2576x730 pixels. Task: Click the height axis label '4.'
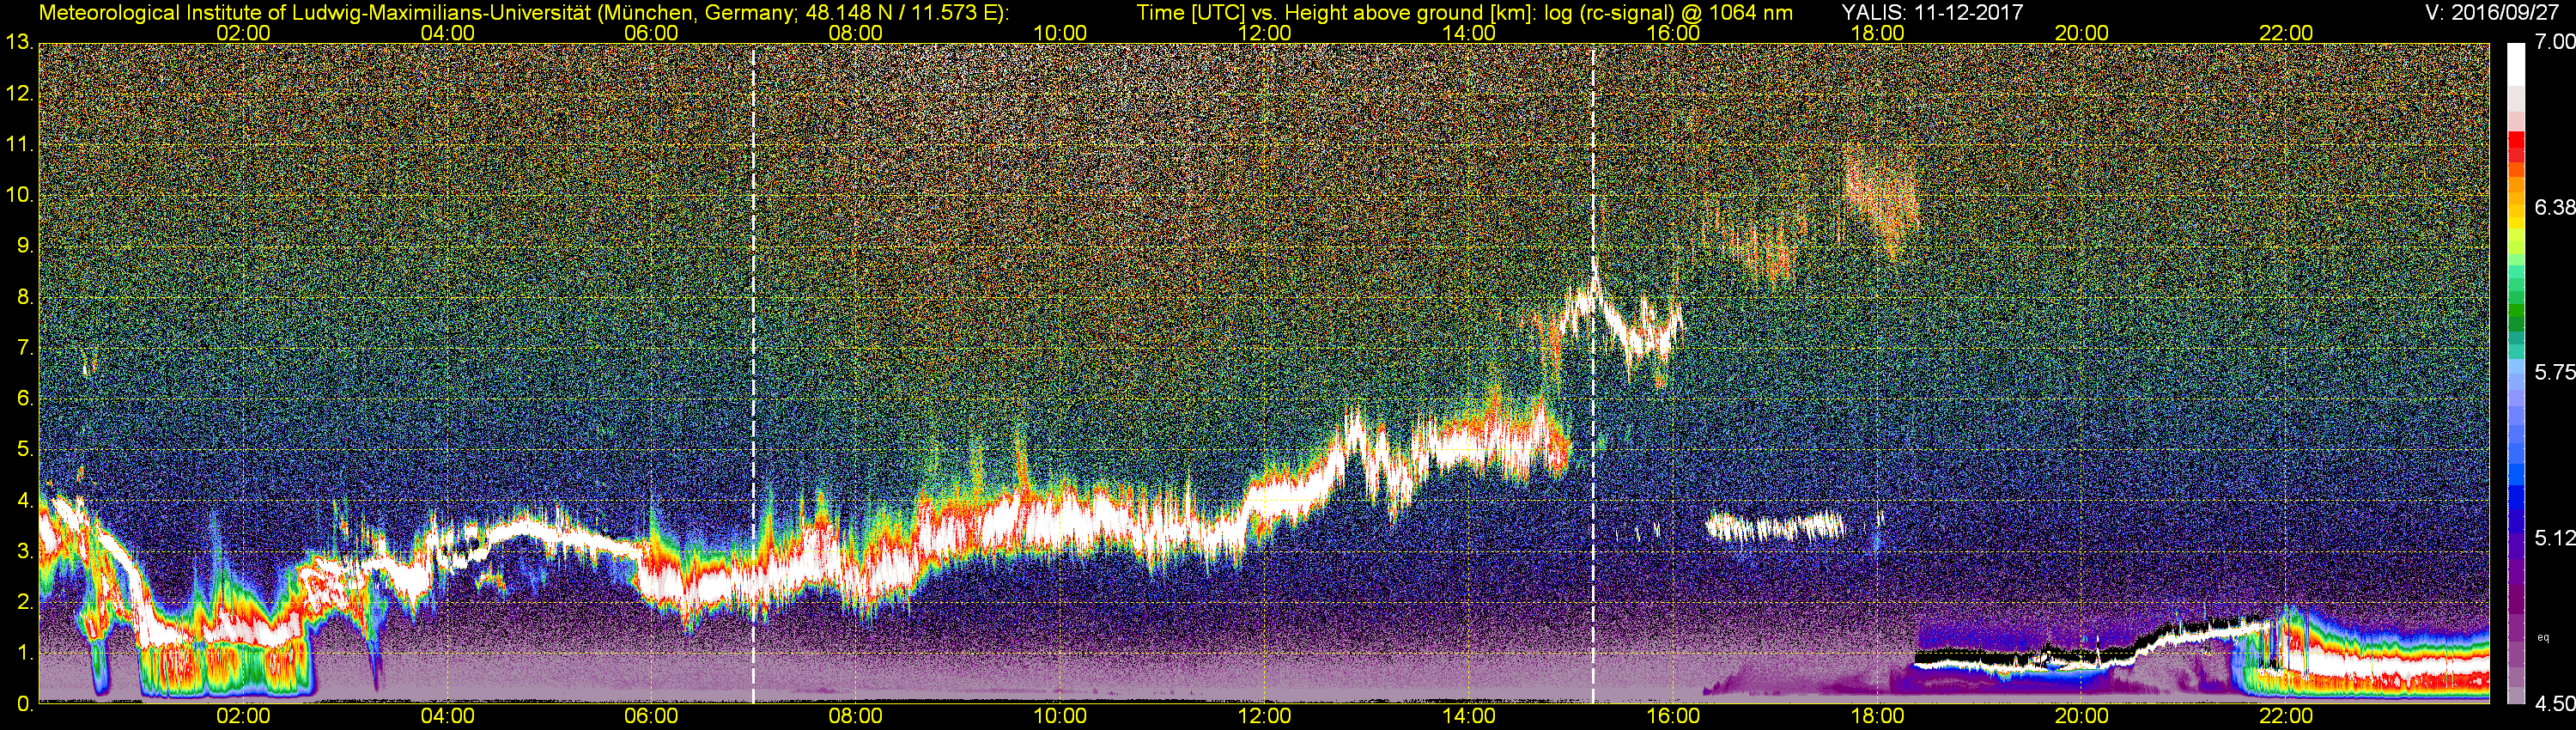[24, 500]
